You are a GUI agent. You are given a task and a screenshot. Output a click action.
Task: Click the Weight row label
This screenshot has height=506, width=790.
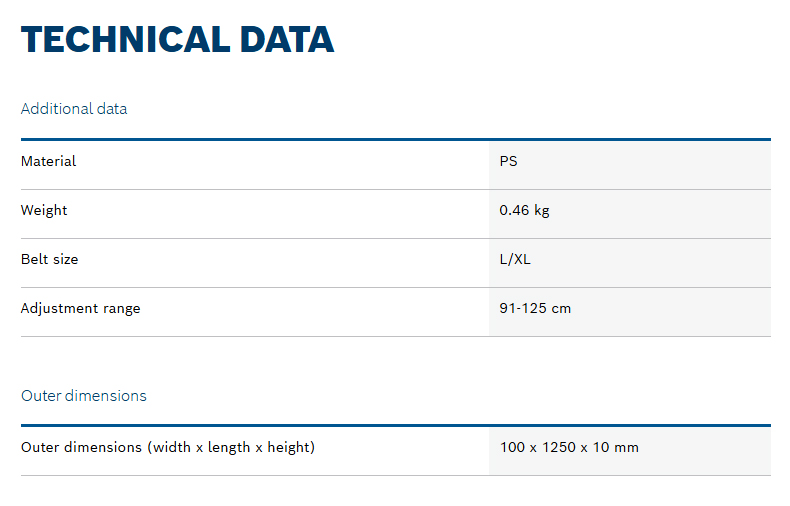[44, 210]
